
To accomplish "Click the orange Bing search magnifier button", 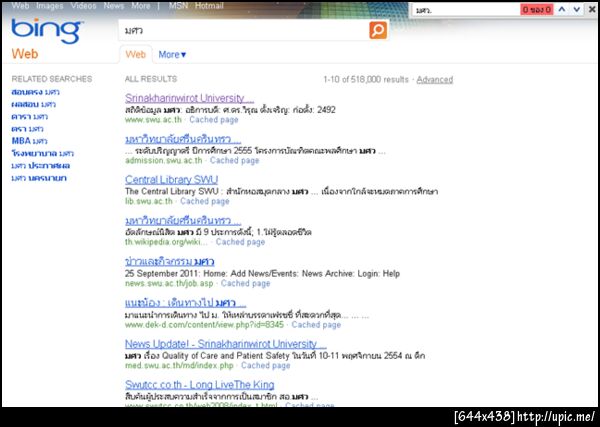I will point(378,30).
